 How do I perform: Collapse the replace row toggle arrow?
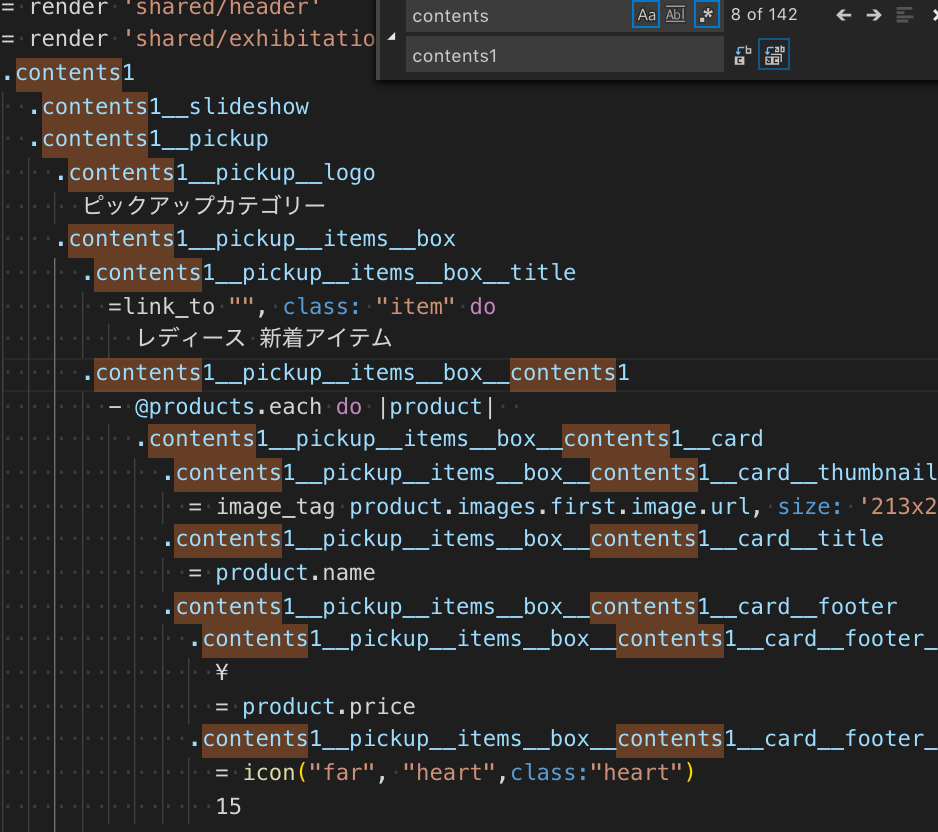391,37
